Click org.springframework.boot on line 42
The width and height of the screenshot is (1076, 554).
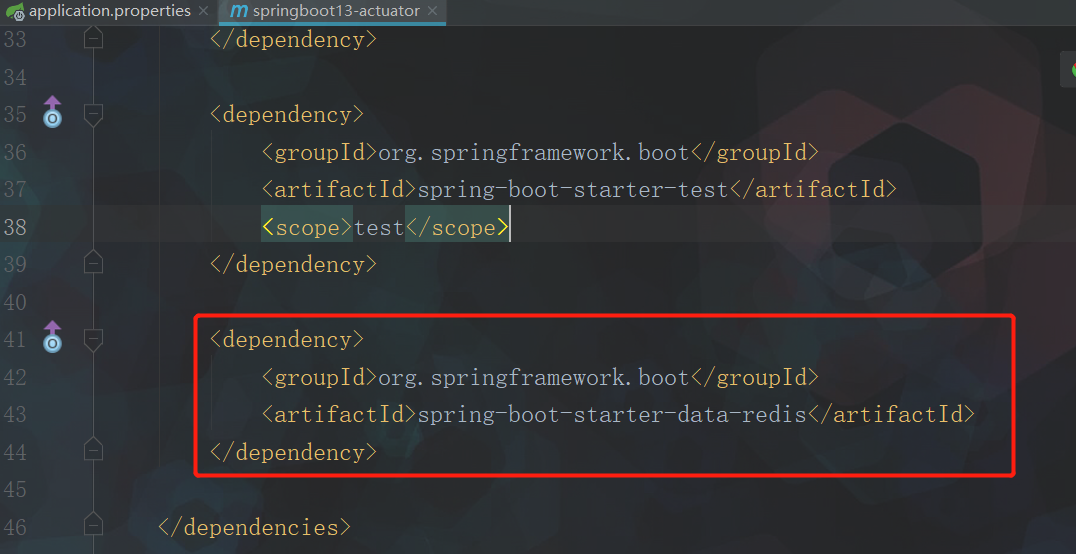[534, 378]
